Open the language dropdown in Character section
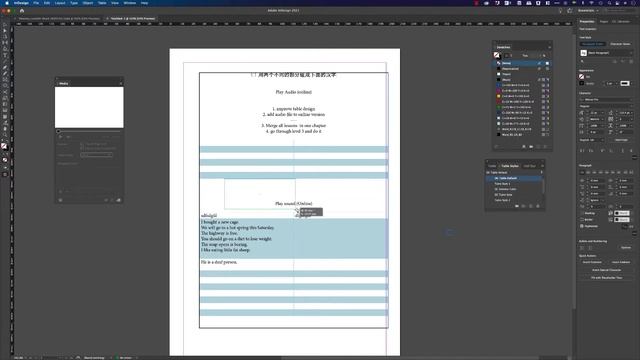The width and height of the screenshot is (640, 360). pyautogui.click(x=592, y=140)
